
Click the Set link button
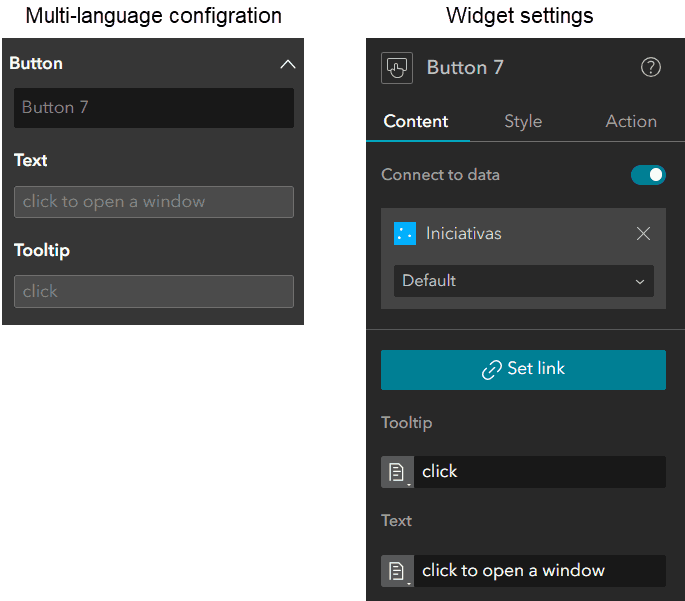pos(523,370)
